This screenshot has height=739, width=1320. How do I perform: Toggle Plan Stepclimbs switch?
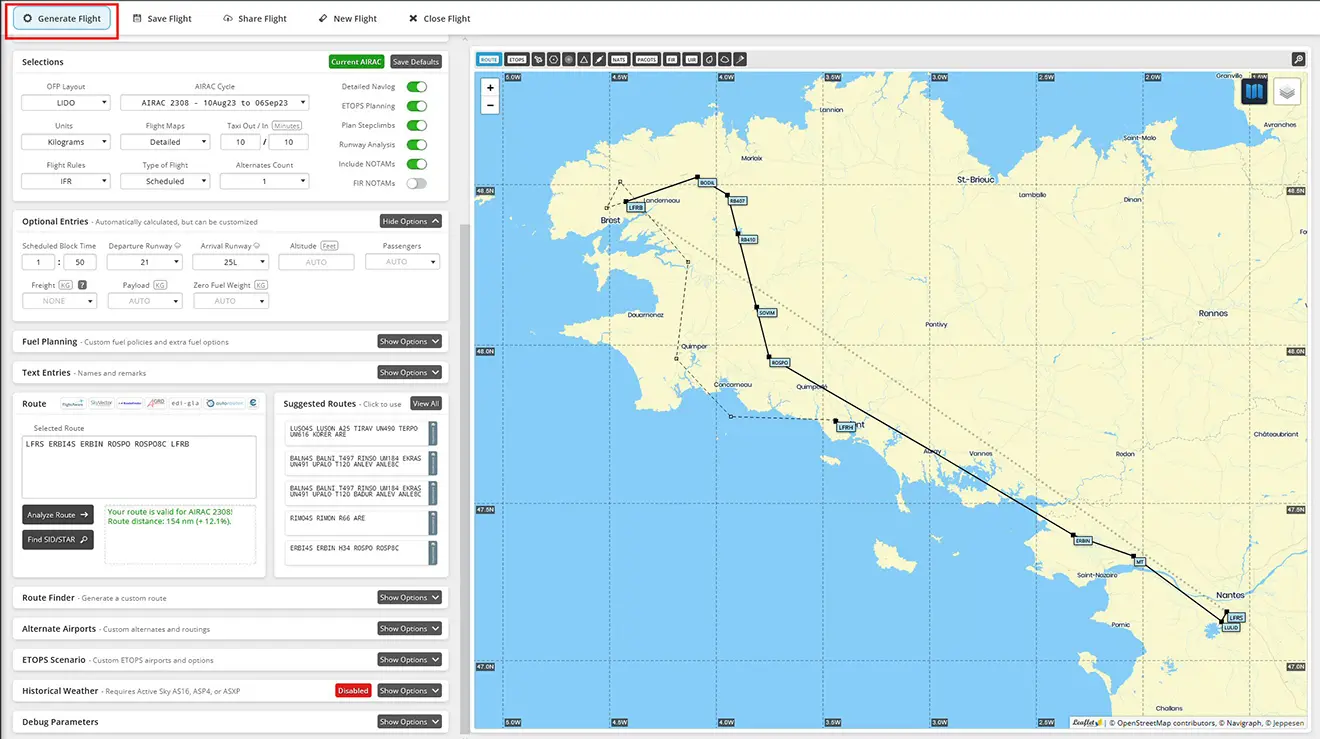tap(416, 125)
